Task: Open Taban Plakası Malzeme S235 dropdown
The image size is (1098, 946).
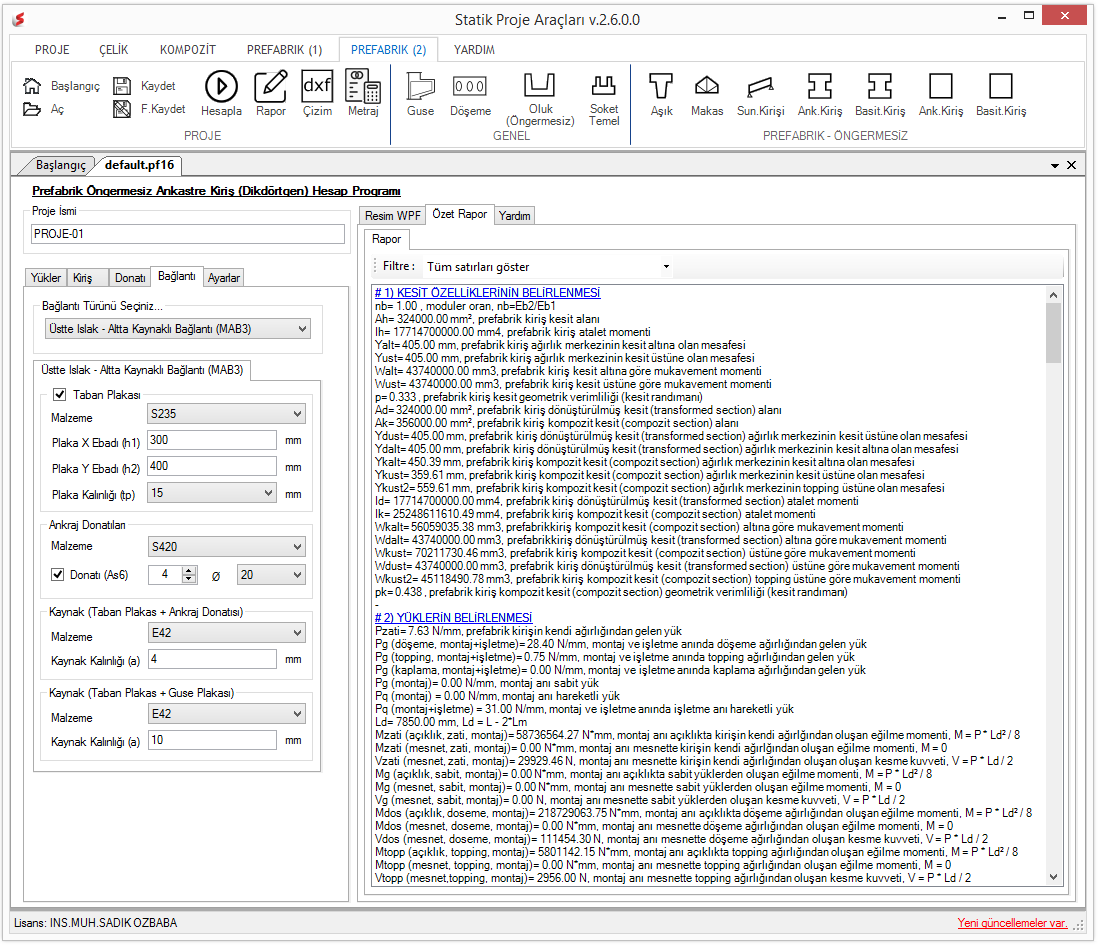Action: tap(226, 414)
